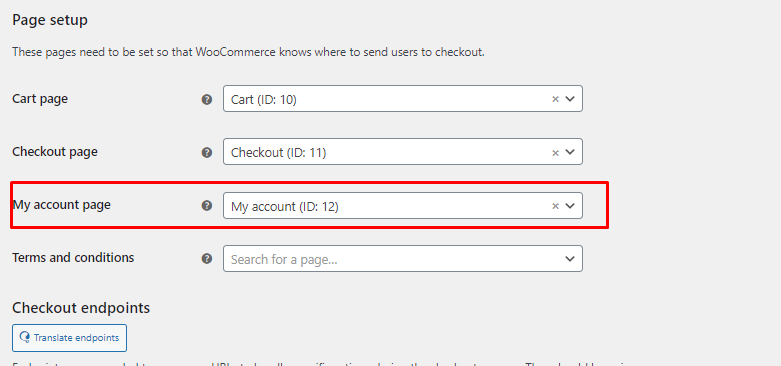Viewport: 781px width, 366px height.
Task: Click the help icon beside Cart page
Action: 207,99
